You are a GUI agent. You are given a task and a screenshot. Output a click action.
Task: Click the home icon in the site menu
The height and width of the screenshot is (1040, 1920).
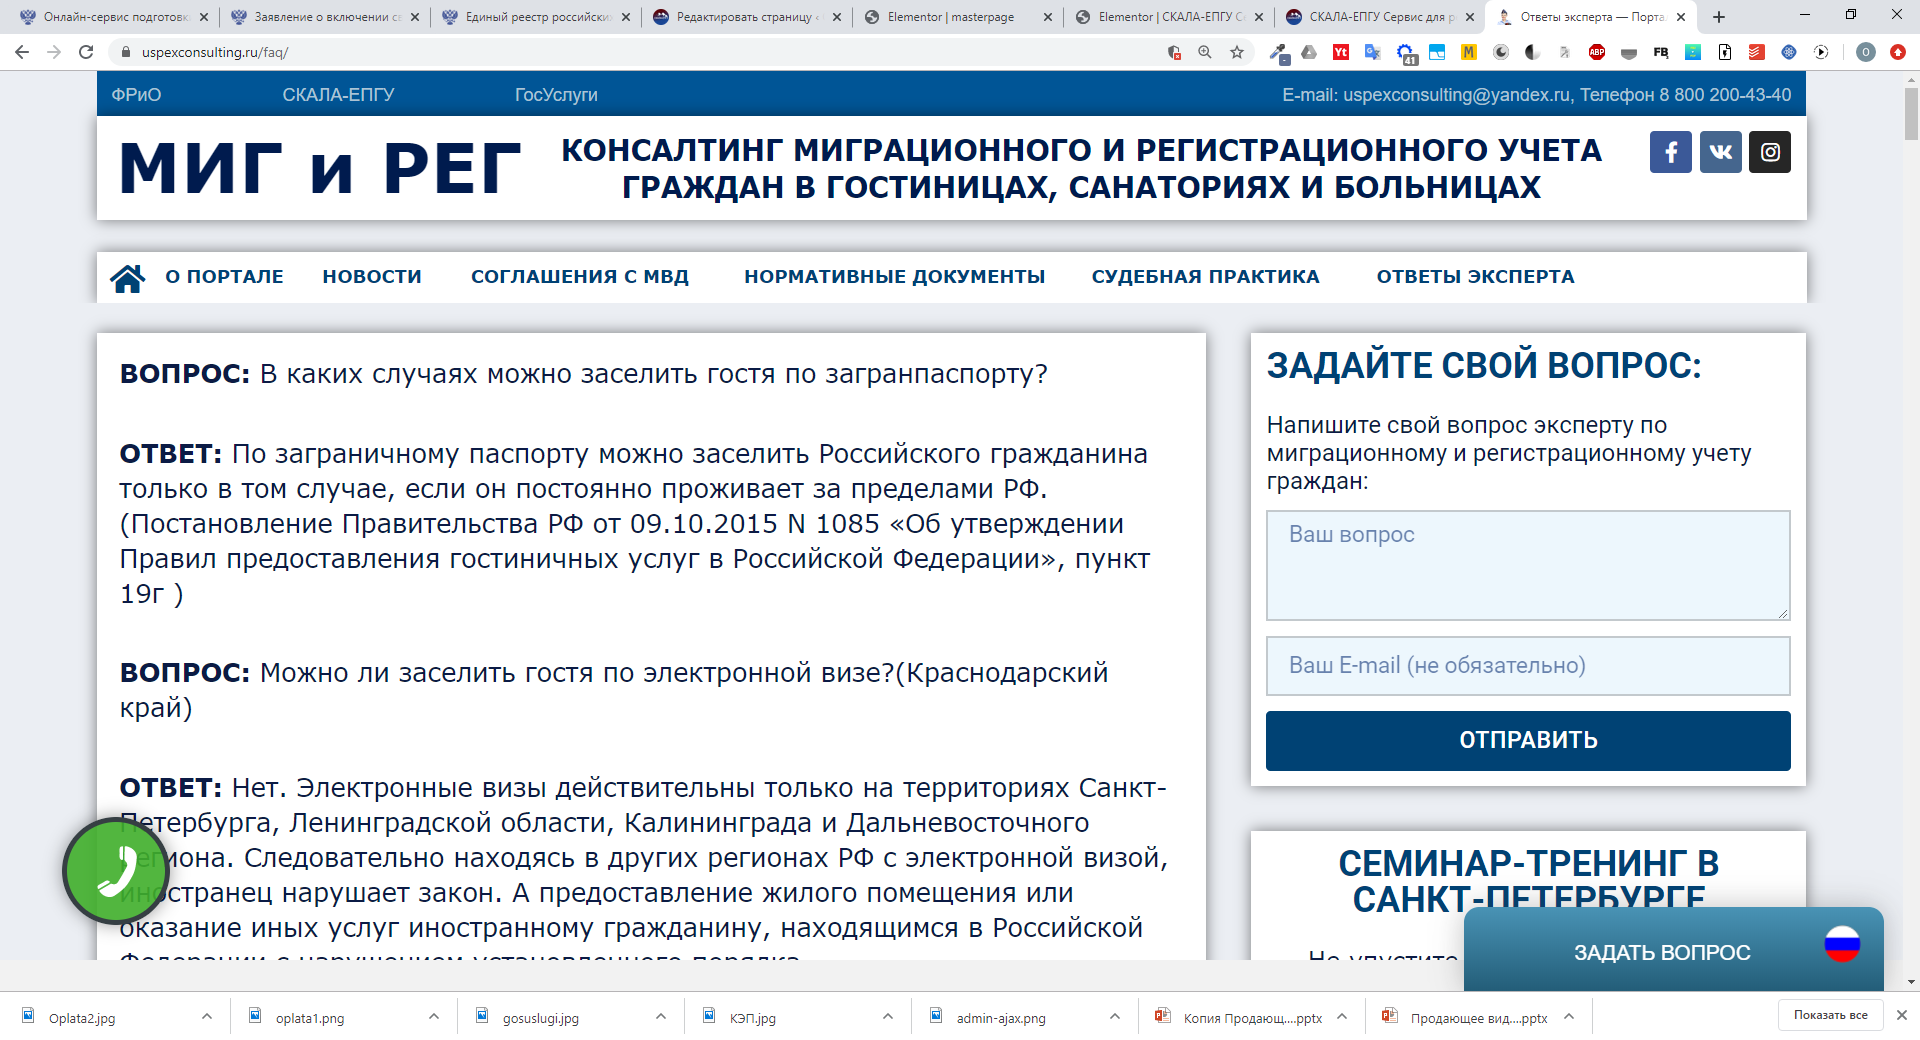coord(128,277)
